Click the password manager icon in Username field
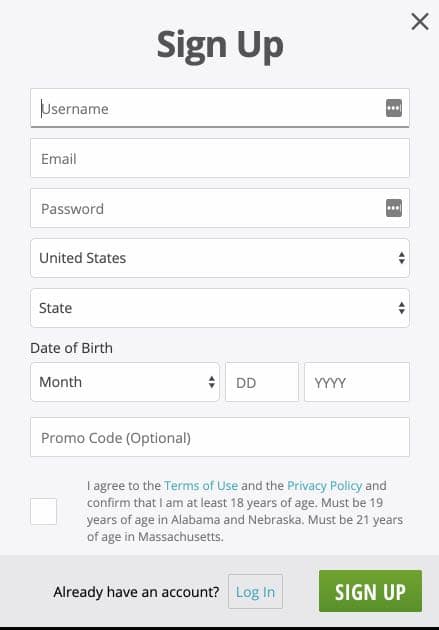The image size is (439, 630). (394, 108)
